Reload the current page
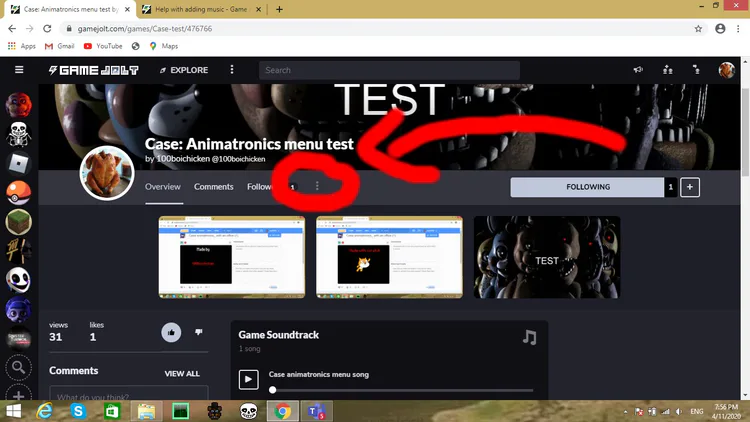 47,29
